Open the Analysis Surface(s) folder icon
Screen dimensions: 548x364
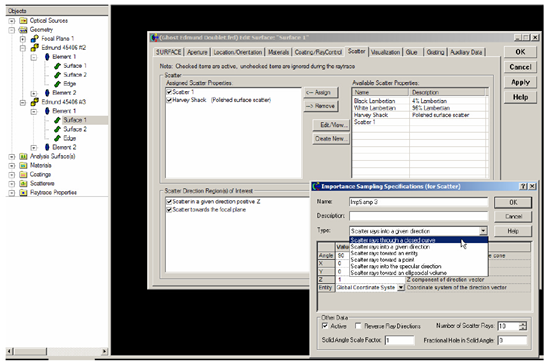23,156
